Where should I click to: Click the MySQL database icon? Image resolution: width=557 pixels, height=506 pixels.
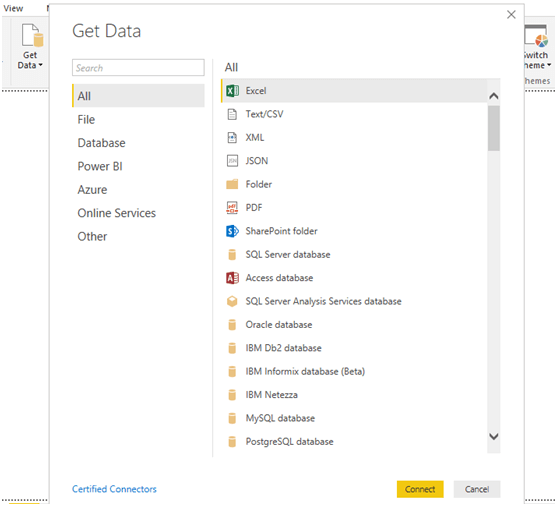232,419
